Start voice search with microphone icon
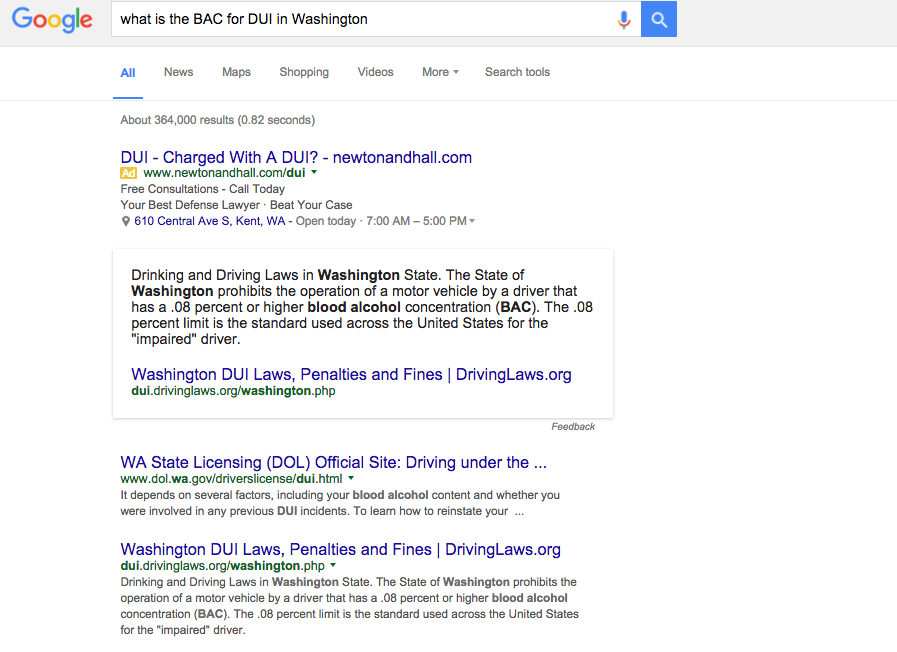The height and width of the screenshot is (652, 897). pos(624,19)
